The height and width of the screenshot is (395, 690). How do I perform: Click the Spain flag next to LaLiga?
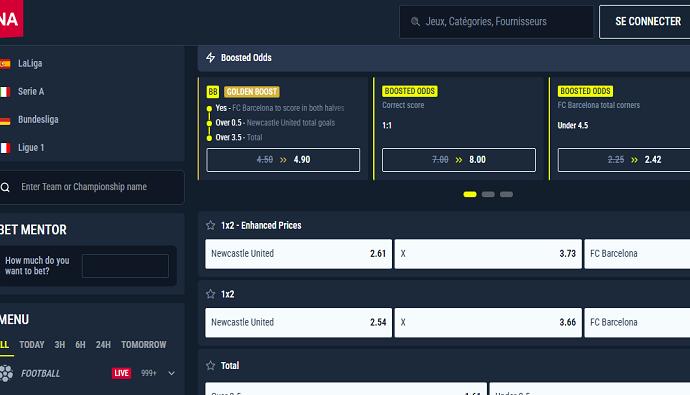pos(5,64)
